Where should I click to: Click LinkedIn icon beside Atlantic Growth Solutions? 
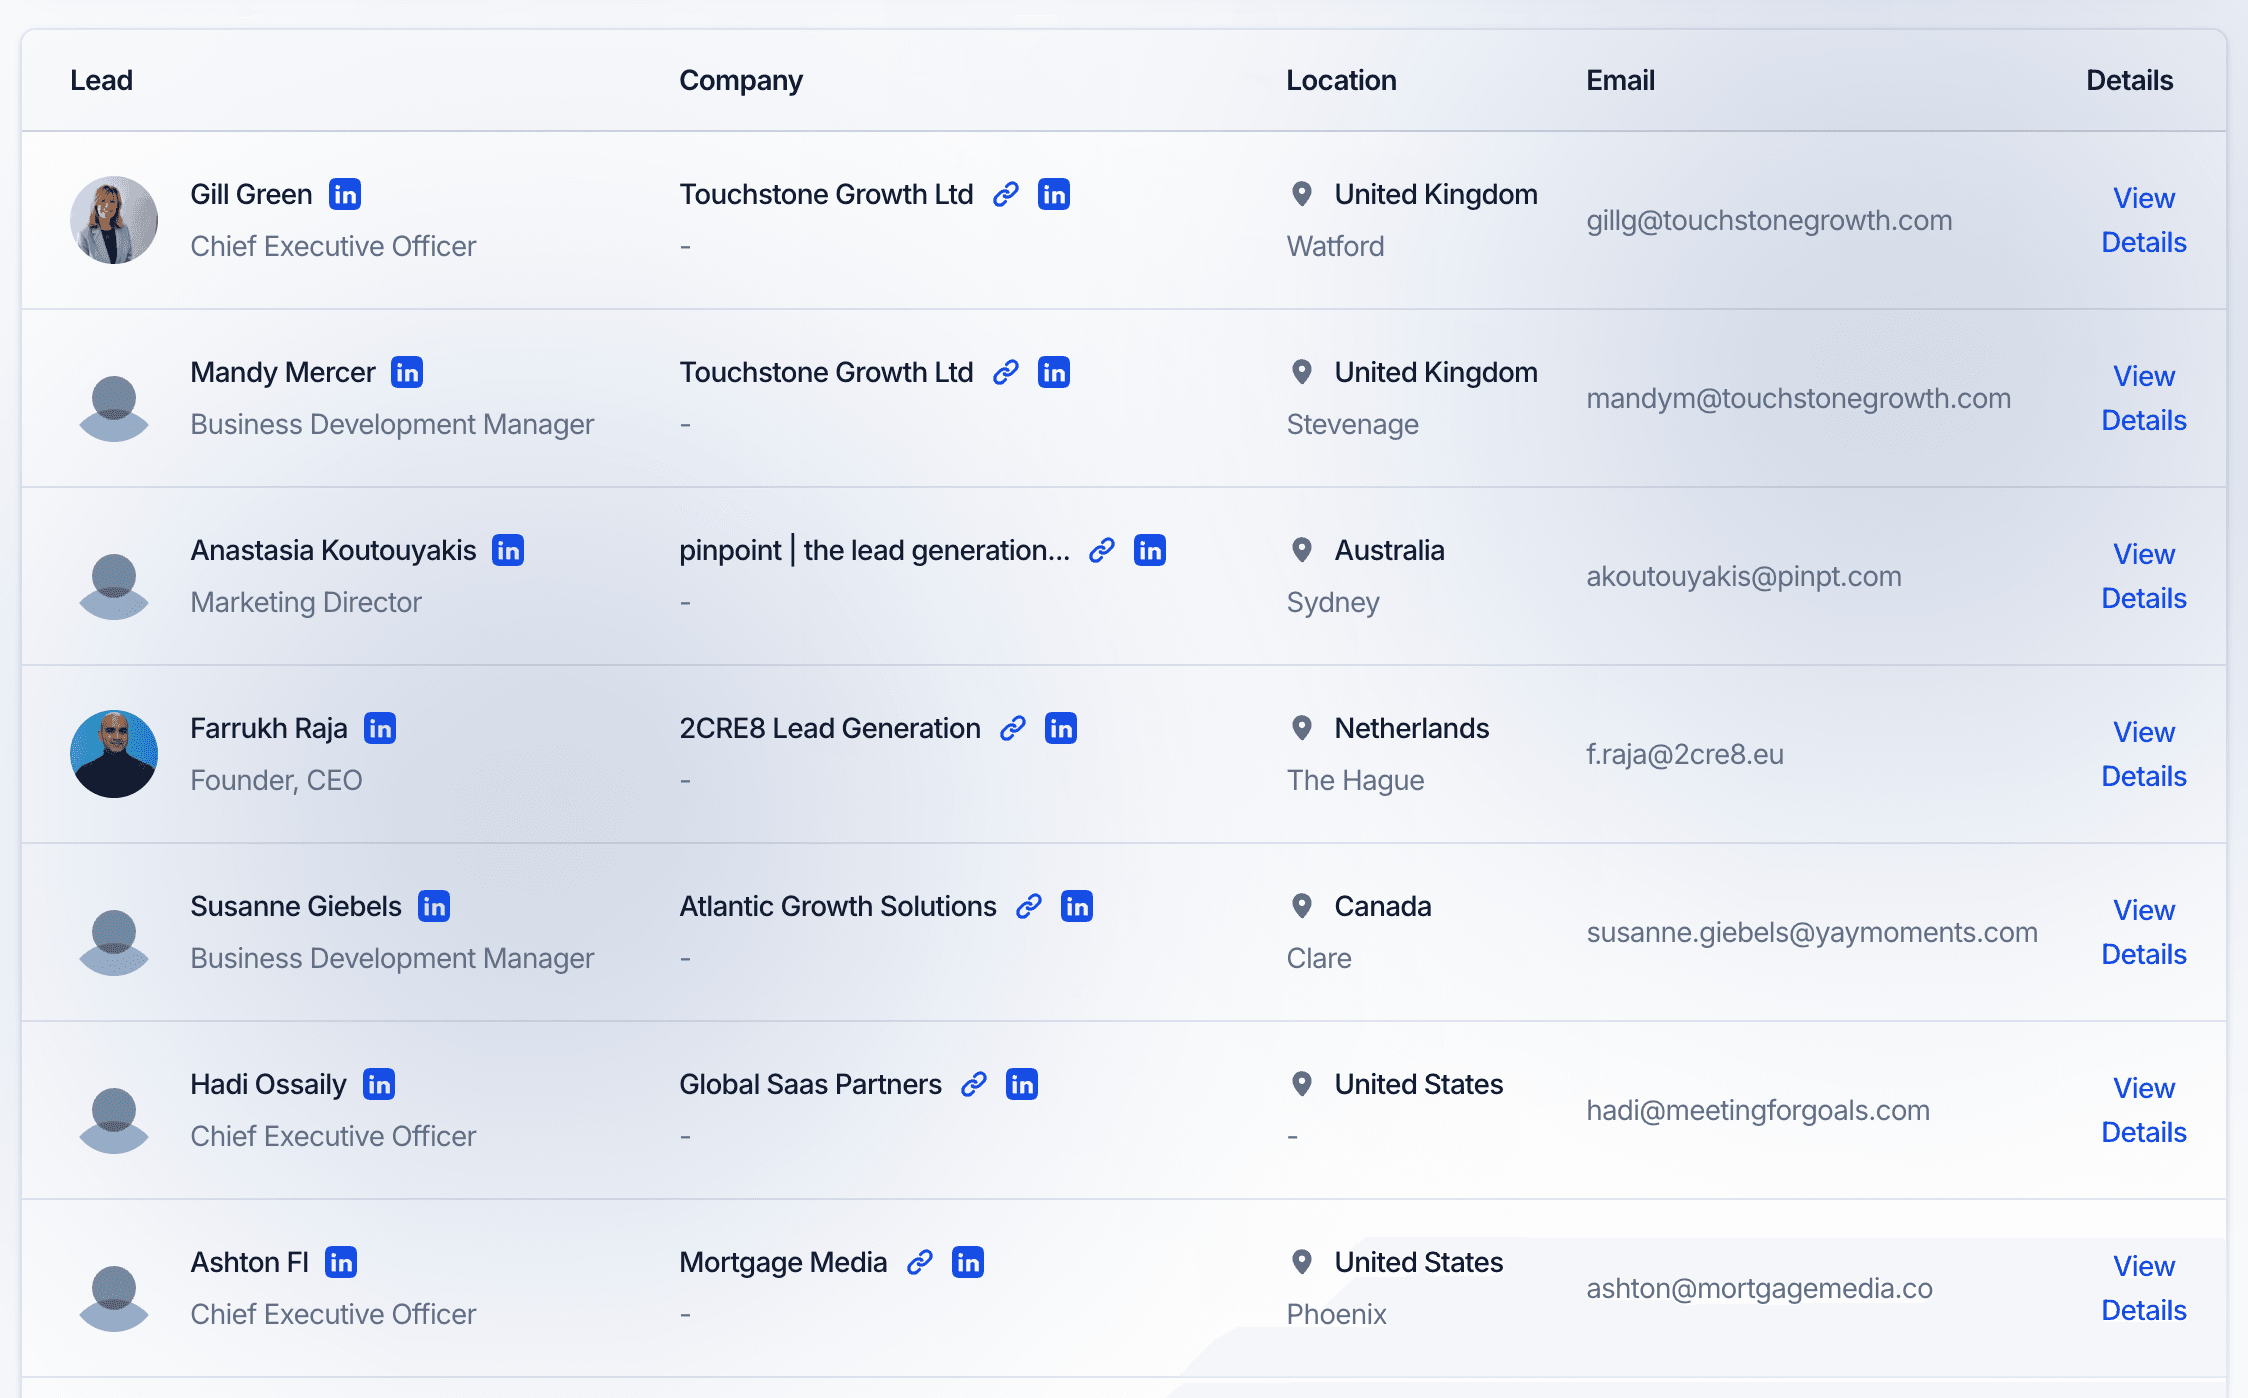tap(1077, 906)
